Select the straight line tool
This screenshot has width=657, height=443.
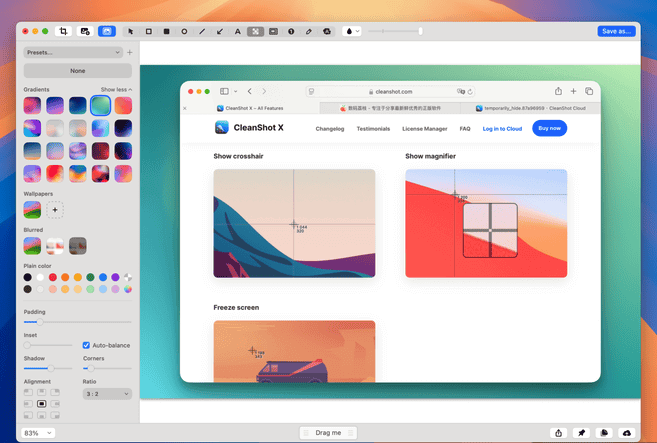202,31
